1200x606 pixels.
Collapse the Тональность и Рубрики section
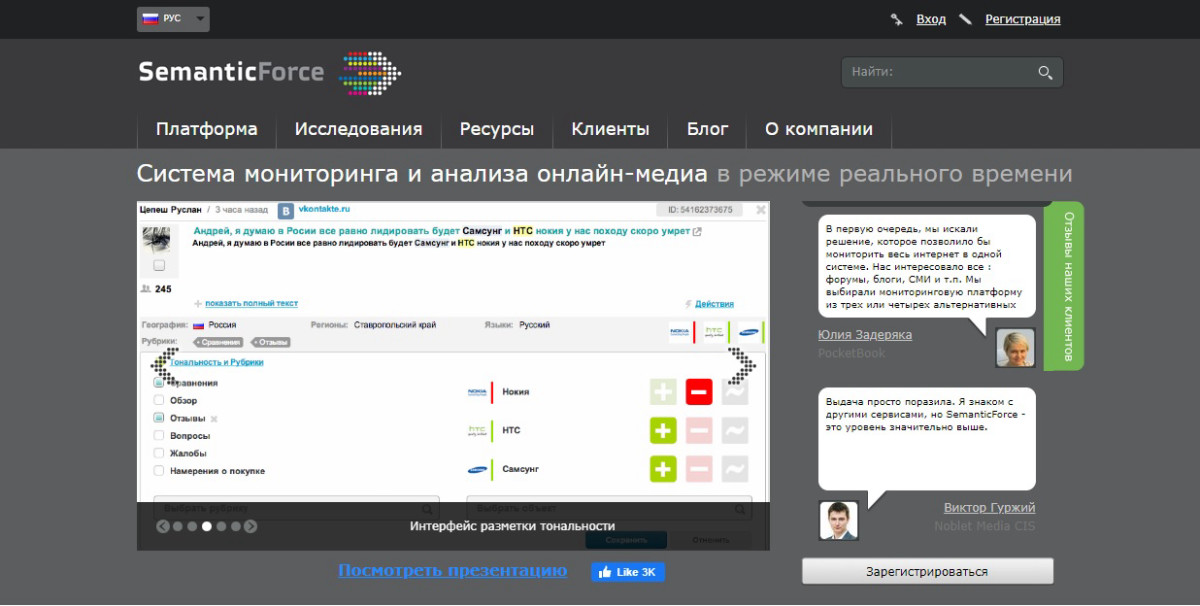[x=217, y=362]
